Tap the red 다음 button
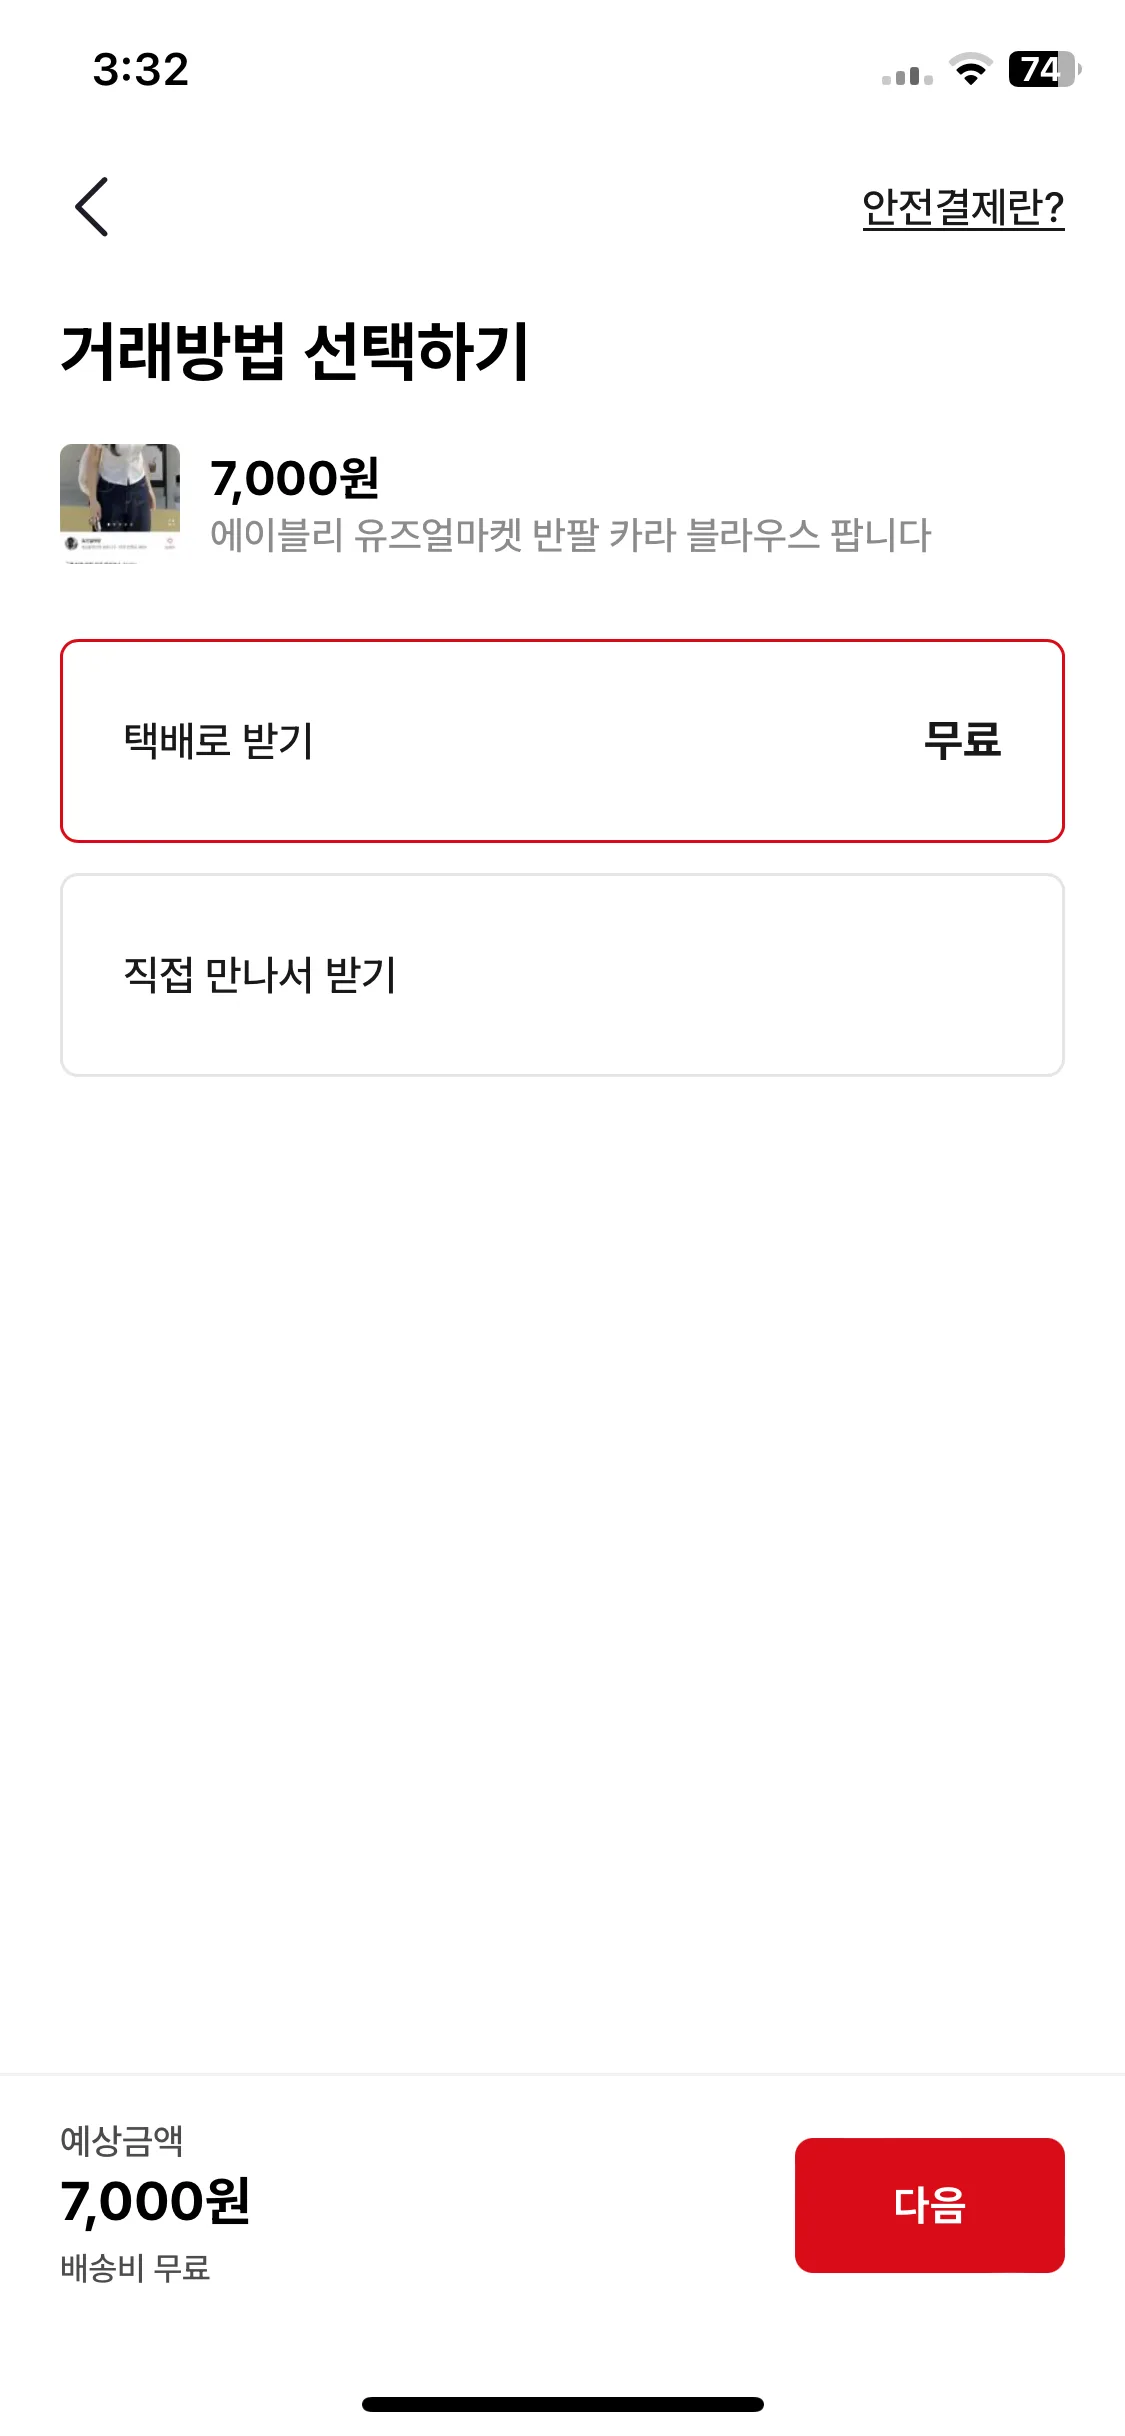The width and height of the screenshot is (1125, 2436). point(929,2205)
